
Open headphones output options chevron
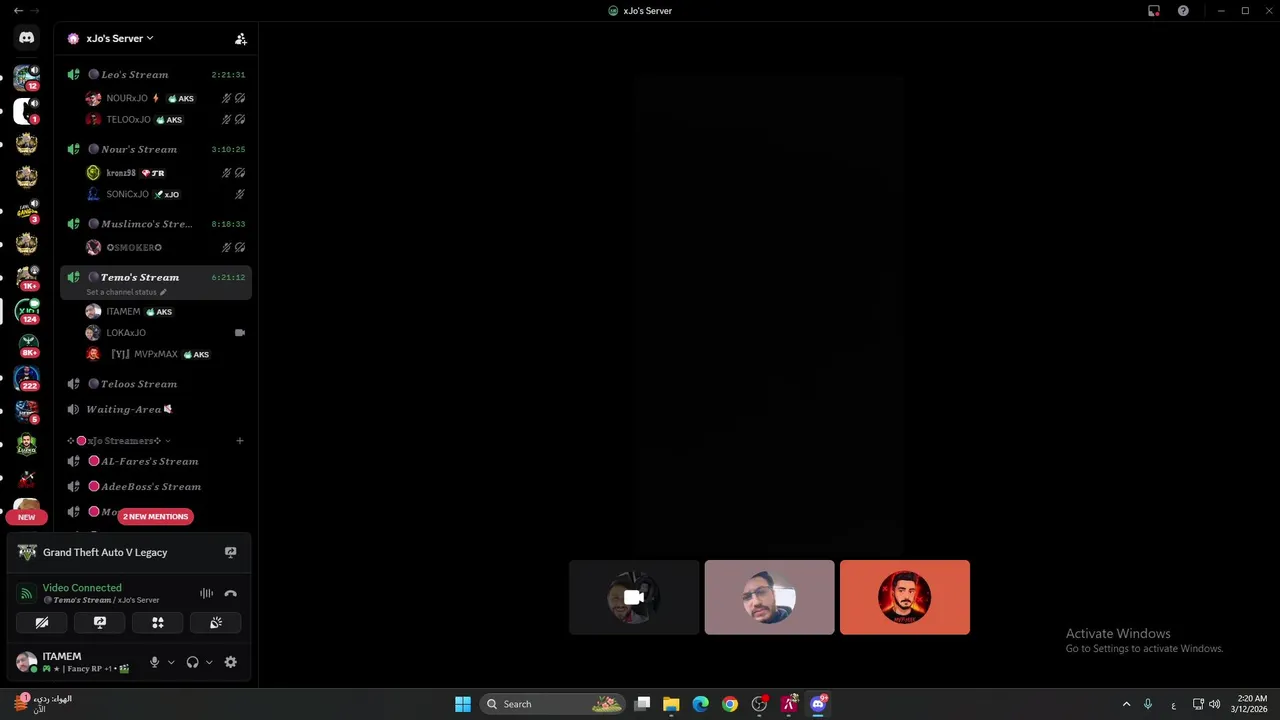(x=209, y=662)
